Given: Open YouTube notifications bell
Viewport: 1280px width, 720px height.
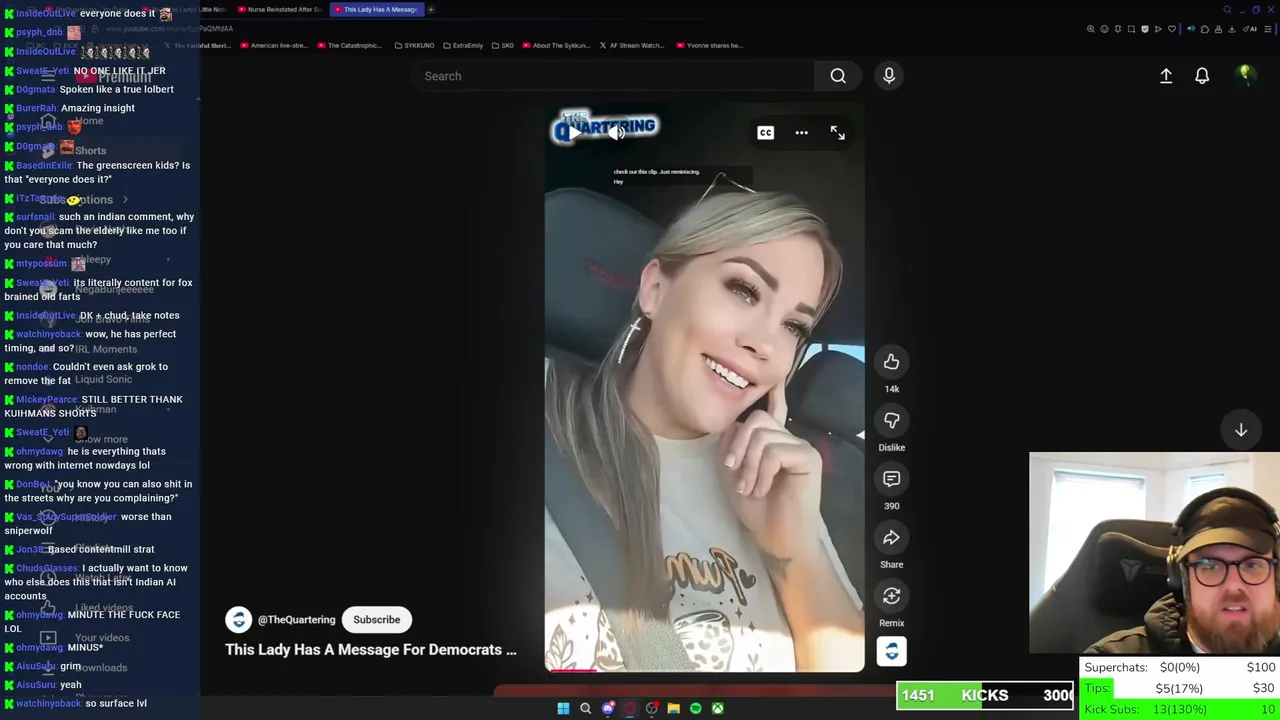Looking at the screenshot, I should pos(1202,76).
